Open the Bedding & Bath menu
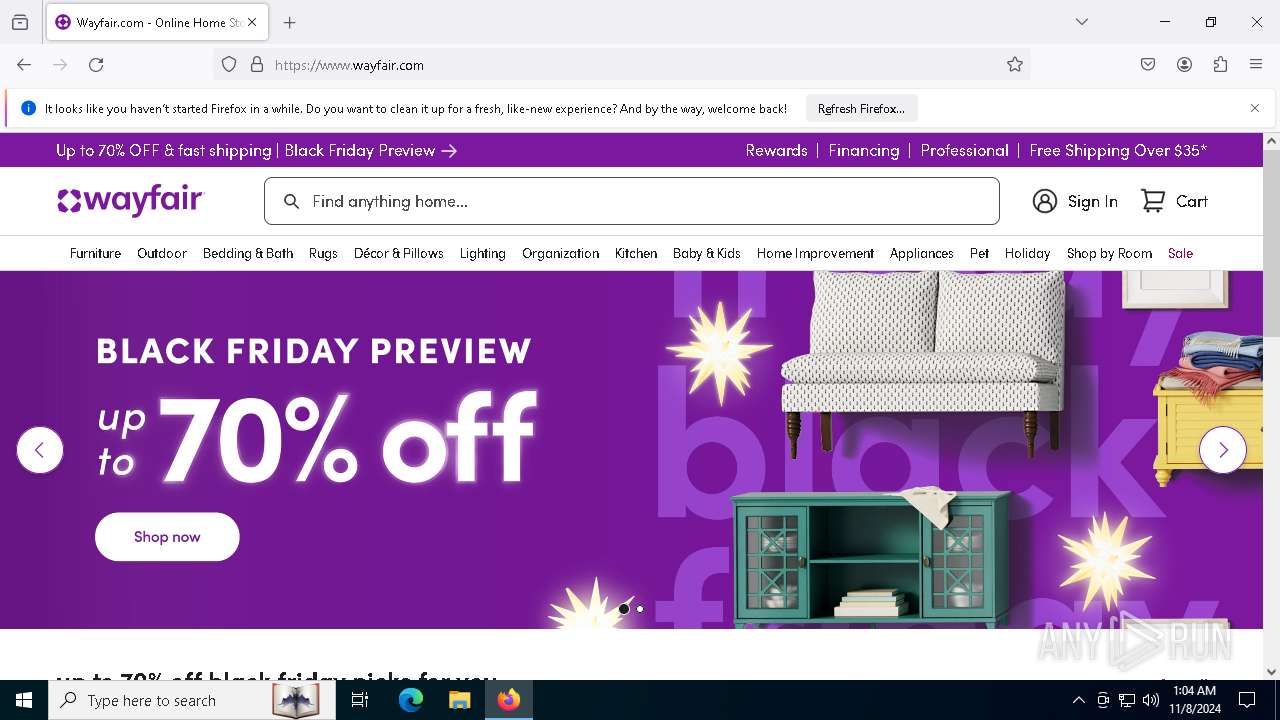Screen dimensions: 1280x720 coord(248,254)
